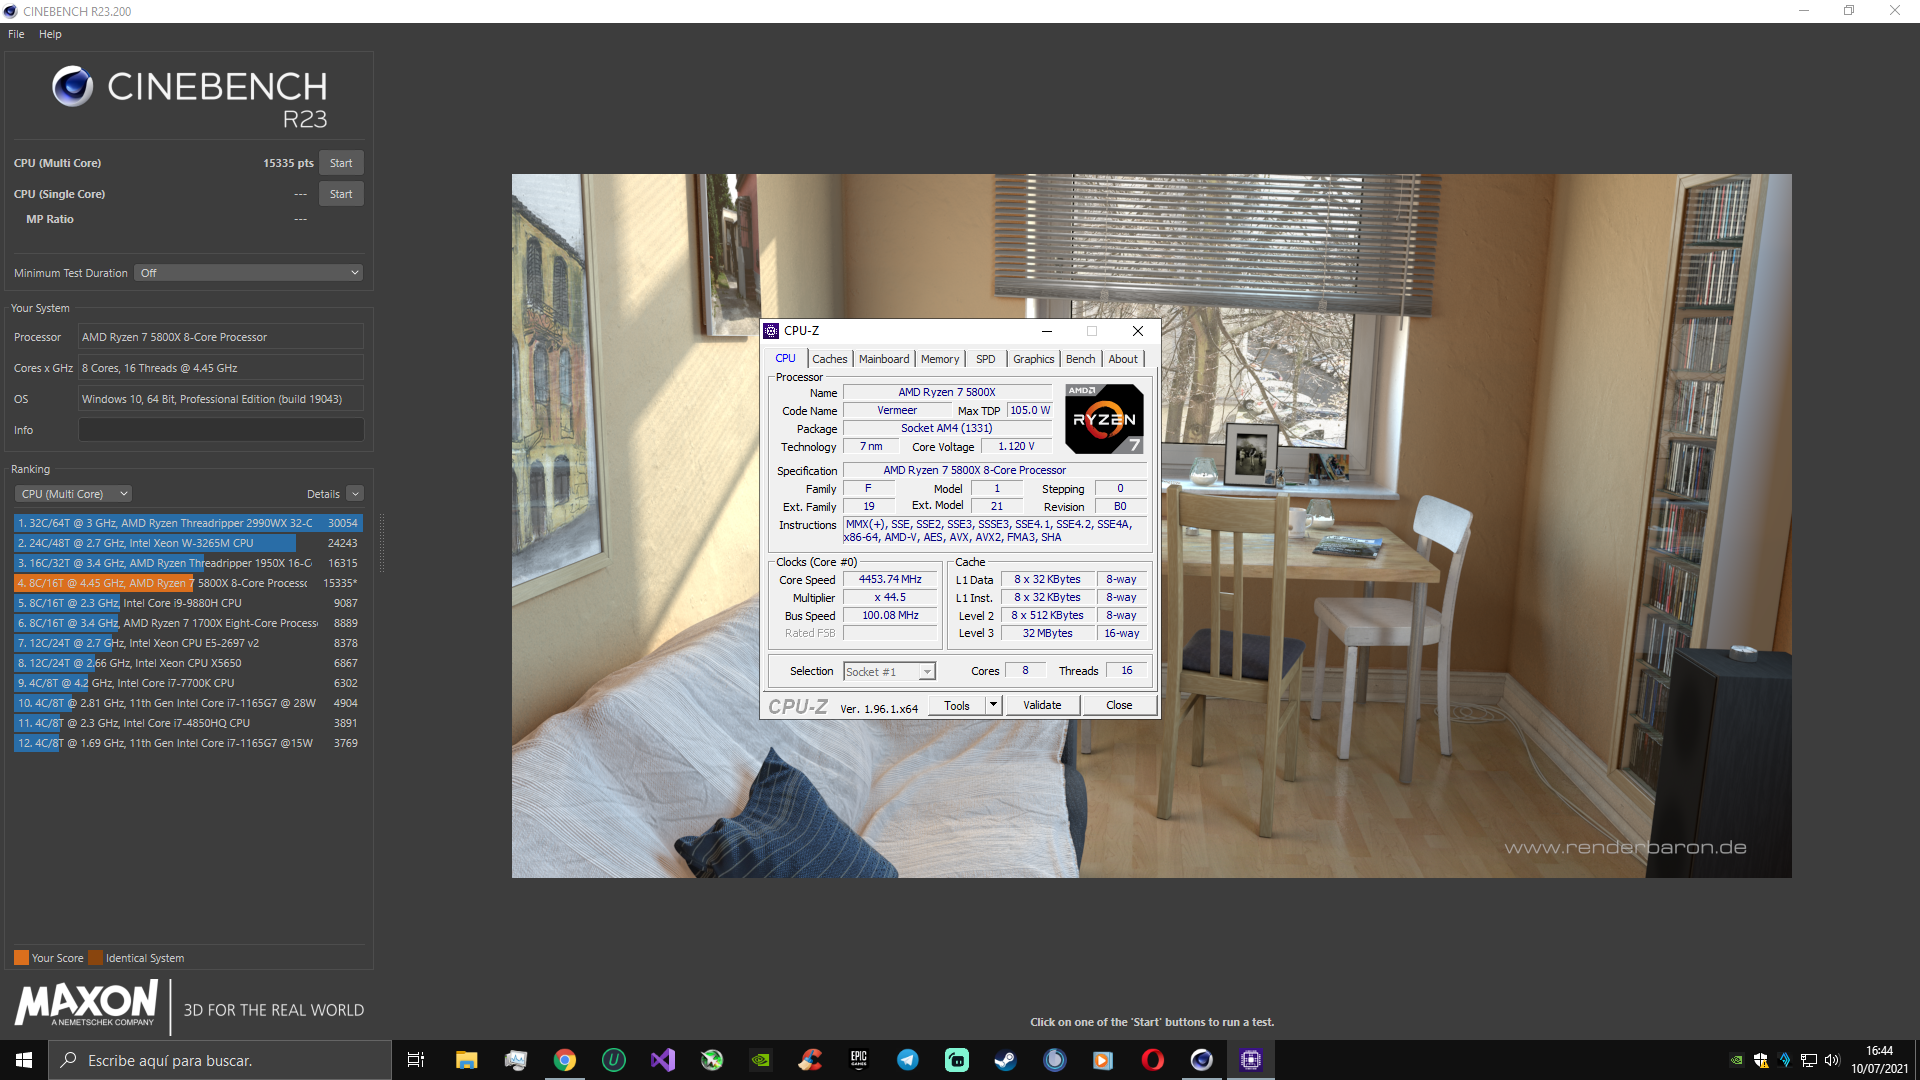Click the CPU-Z title bar icon
Image resolution: width=1920 pixels, height=1080 pixels.
pyautogui.click(x=771, y=331)
